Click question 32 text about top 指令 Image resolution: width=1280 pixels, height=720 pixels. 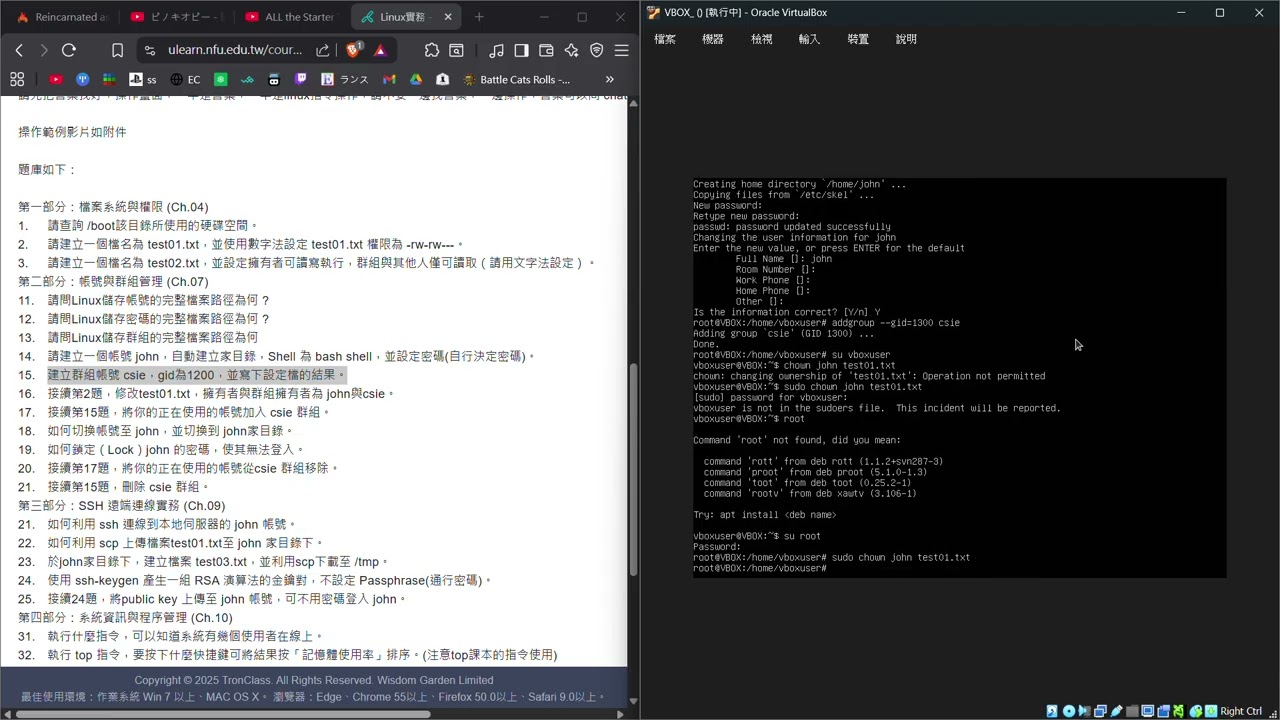coord(302,655)
